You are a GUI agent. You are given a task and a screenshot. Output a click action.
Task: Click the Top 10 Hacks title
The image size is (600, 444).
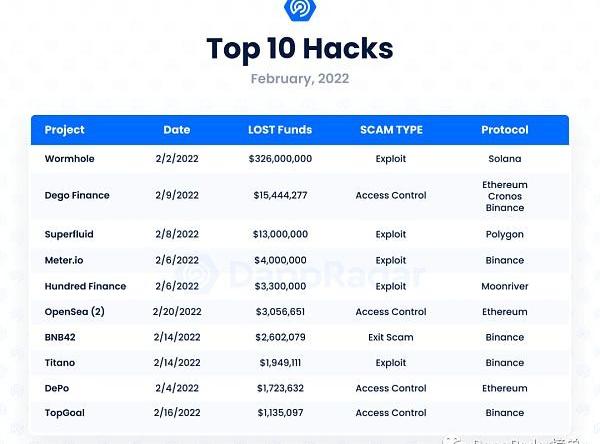pos(299,49)
